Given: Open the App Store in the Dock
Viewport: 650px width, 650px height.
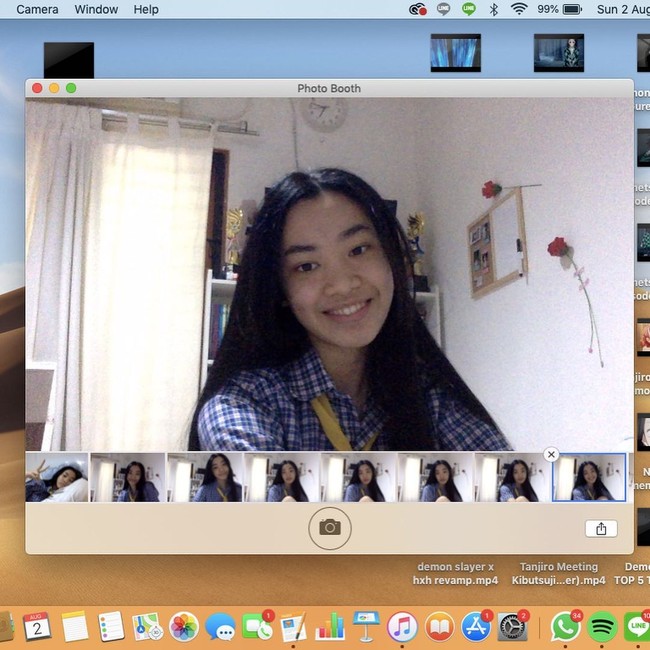Looking at the screenshot, I should [475, 627].
